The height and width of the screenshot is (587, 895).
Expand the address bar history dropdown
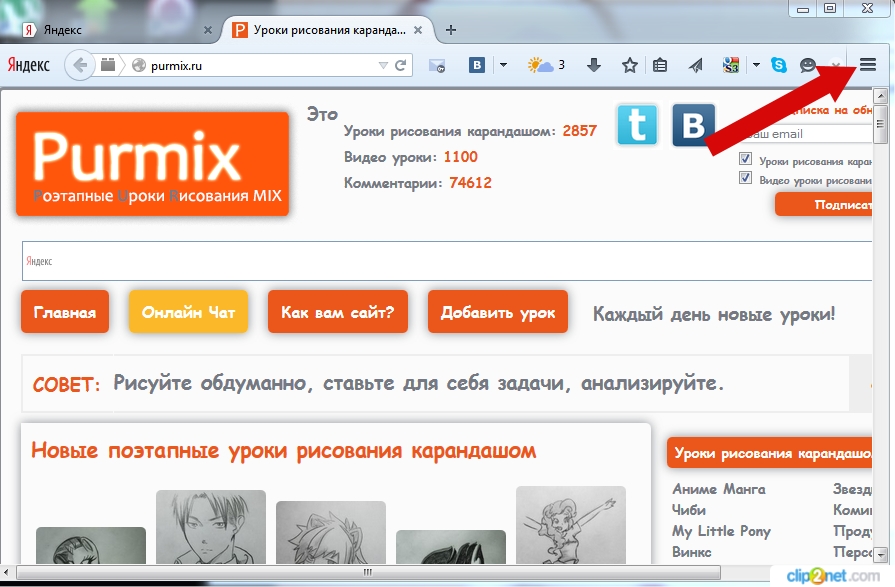point(383,66)
